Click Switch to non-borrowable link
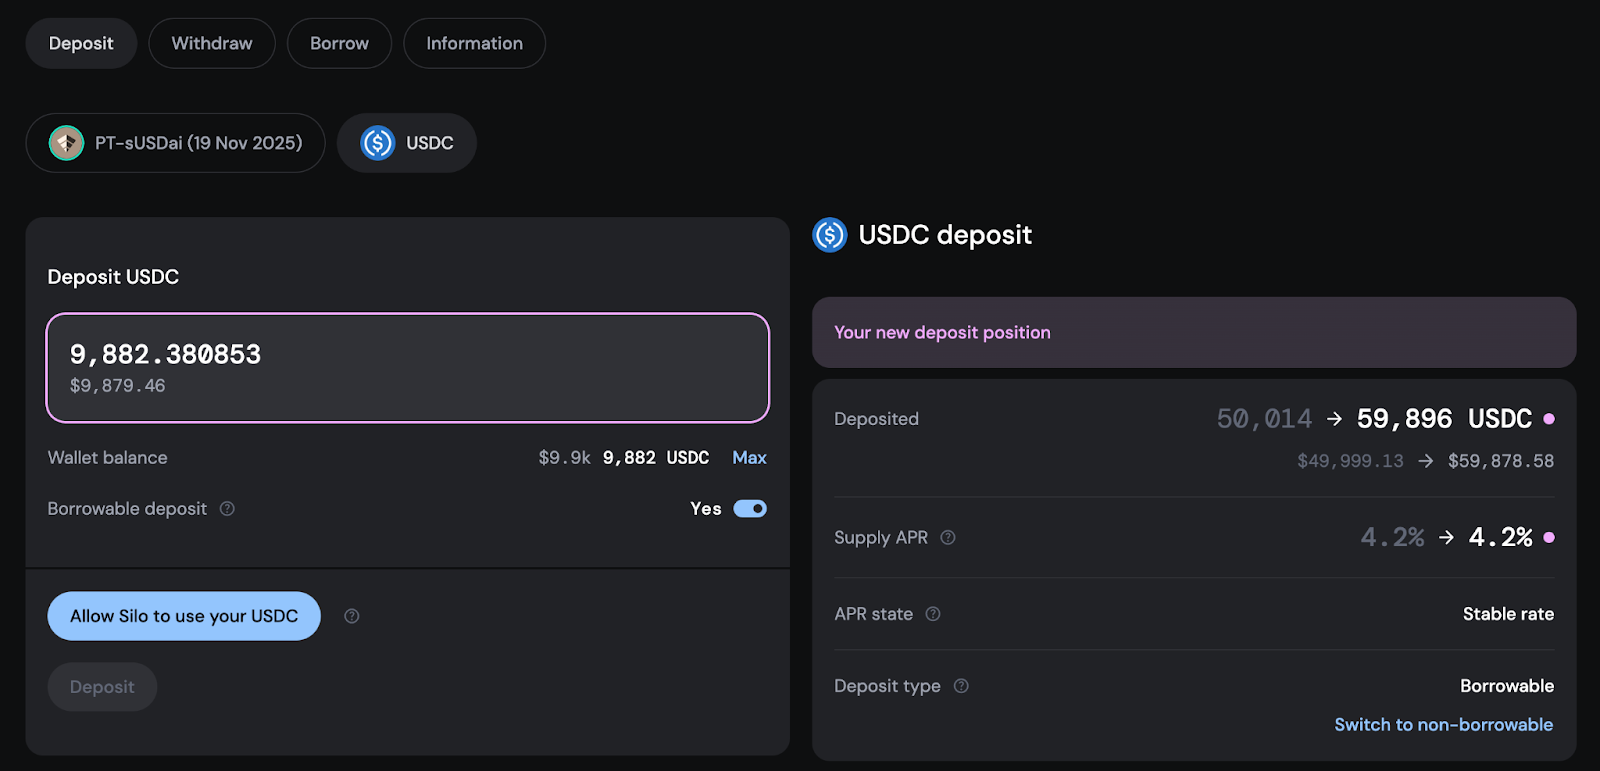This screenshot has width=1600, height=771. pos(1443,725)
